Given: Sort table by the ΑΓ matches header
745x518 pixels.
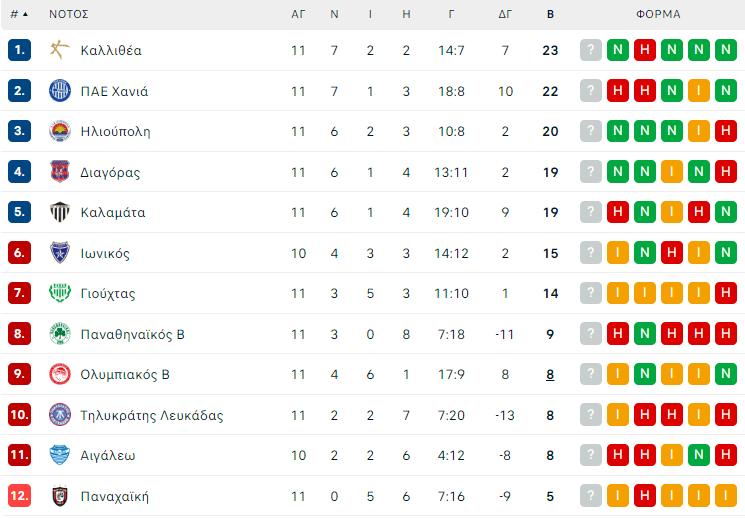Looking at the screenshot, I should tap(298, 15).
